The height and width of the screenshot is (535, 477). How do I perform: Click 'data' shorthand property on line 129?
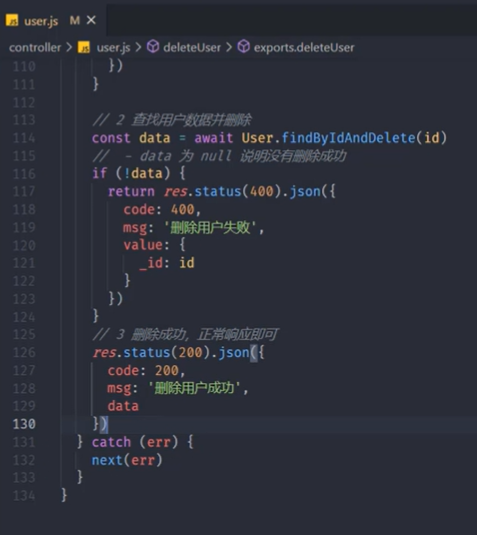123,406
